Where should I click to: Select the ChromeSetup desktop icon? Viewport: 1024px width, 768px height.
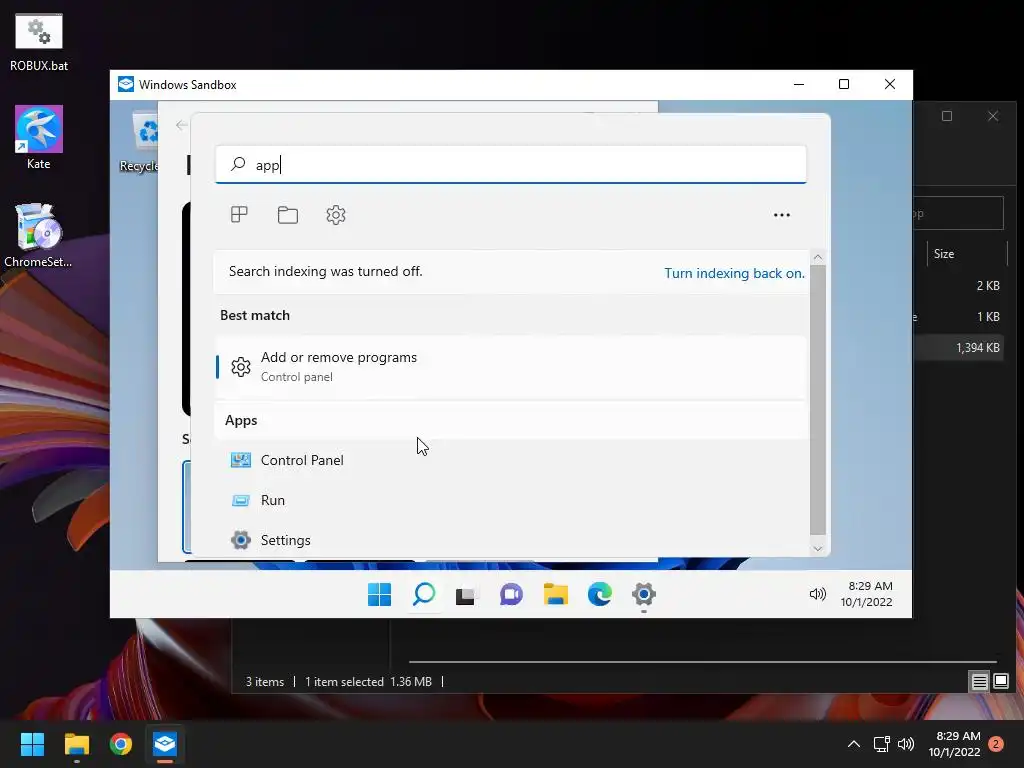[39, 235]
